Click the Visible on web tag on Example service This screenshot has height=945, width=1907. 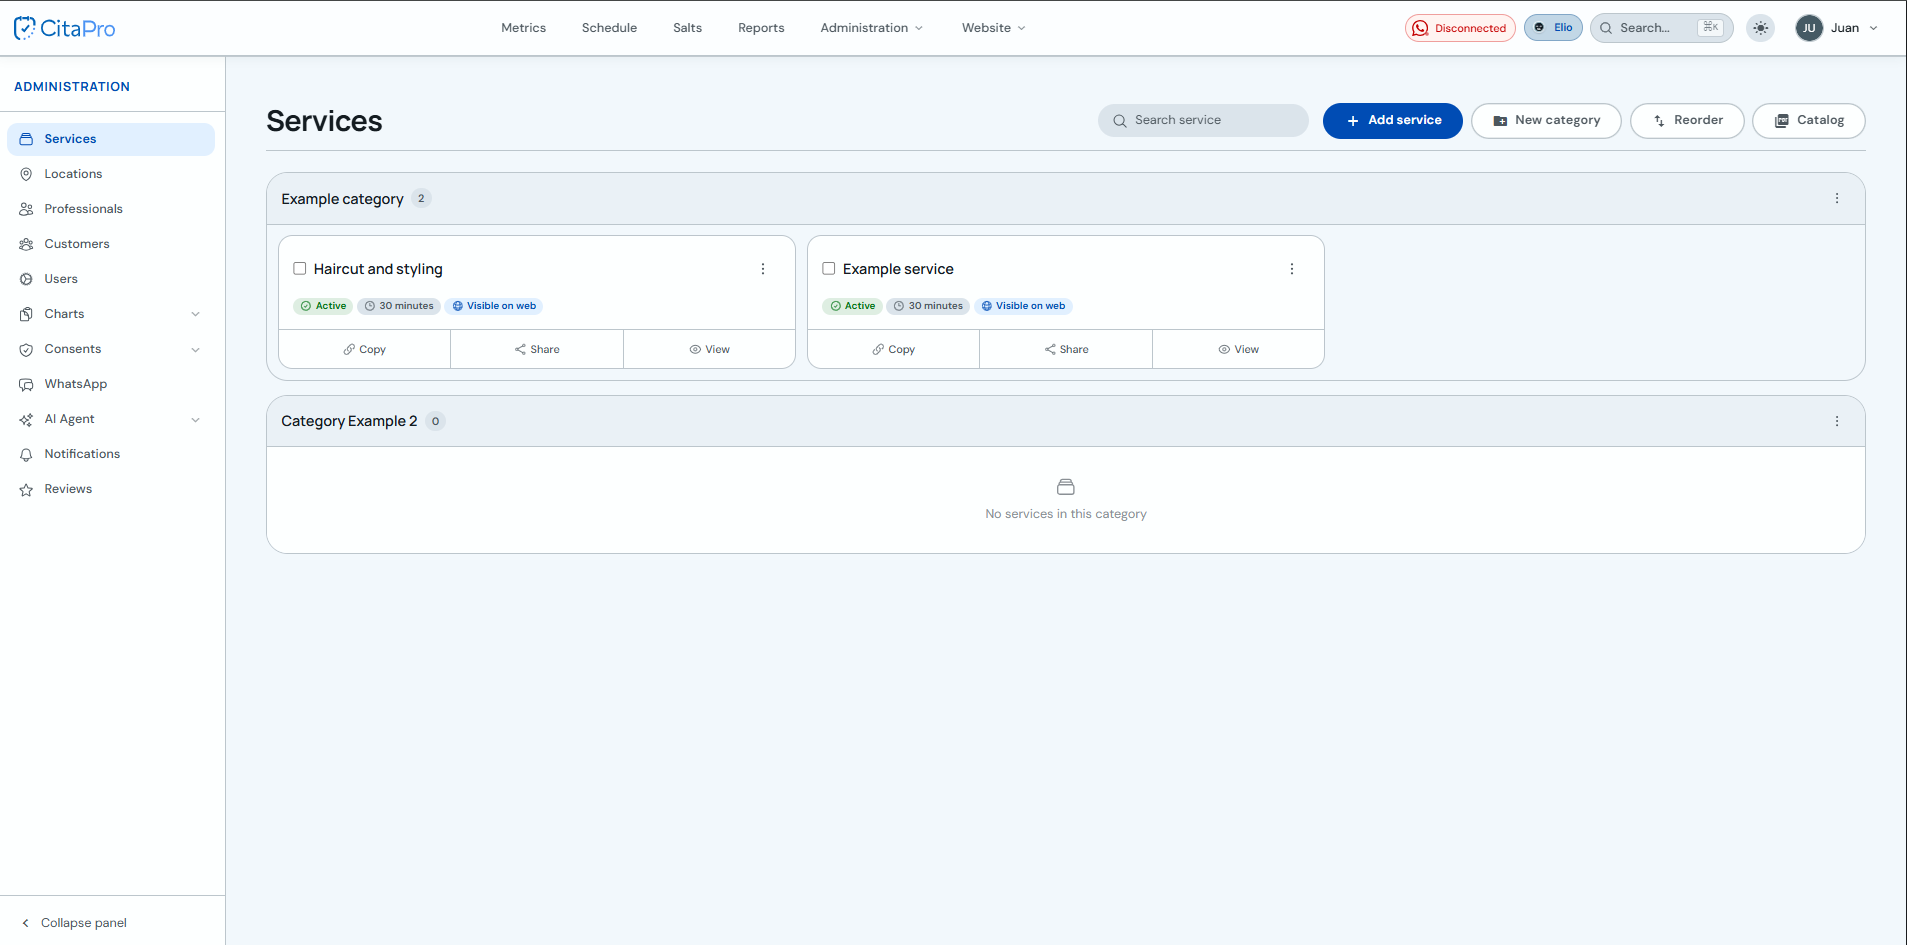pyautogui.click(x=1023, y=306)
